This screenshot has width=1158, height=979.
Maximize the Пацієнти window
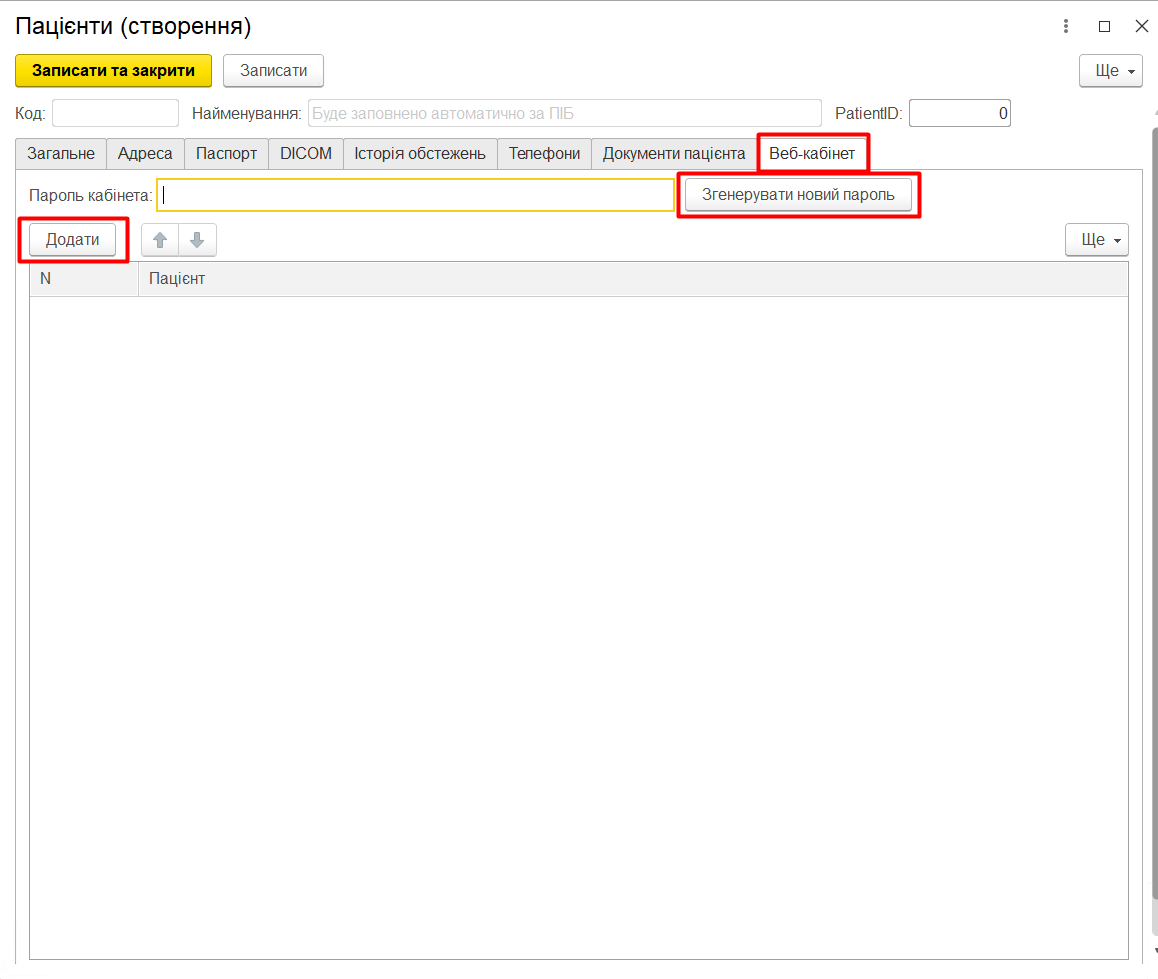(1104, 27)
